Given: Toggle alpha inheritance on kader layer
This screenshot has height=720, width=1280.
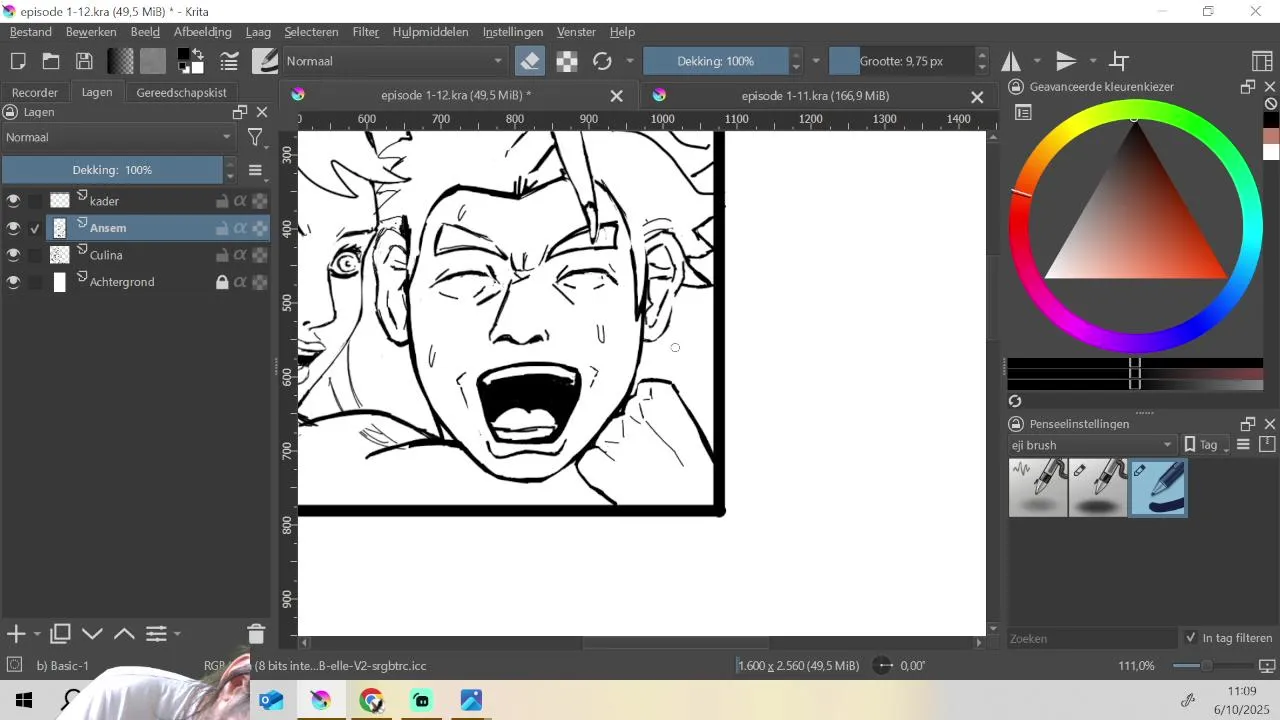Looking at the screenshot, I should [240, 201].
